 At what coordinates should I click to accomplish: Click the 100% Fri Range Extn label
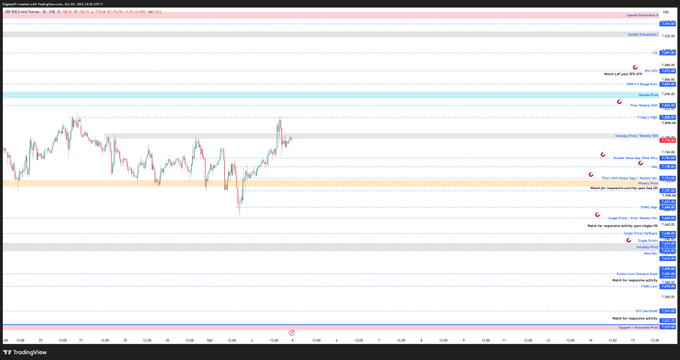coord(641,84)
